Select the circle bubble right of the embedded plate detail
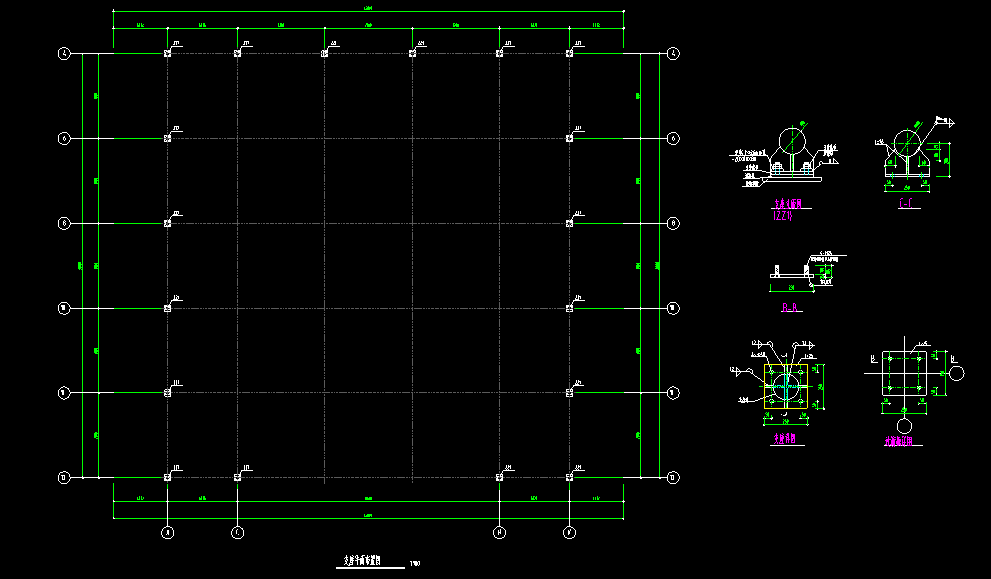 957,374
